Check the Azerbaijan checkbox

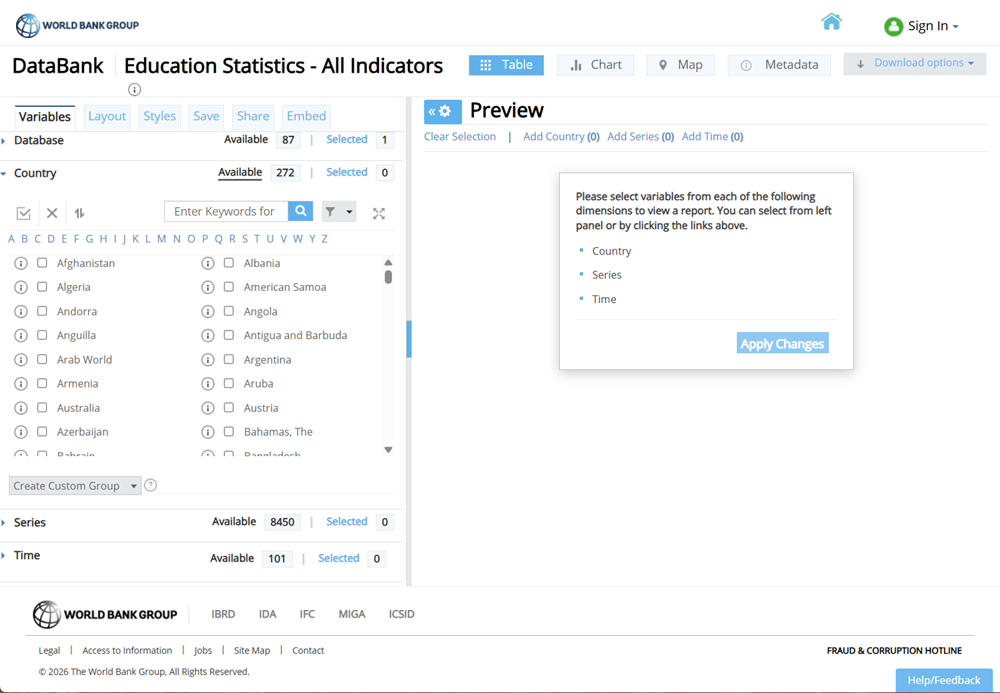click(42, 432)
